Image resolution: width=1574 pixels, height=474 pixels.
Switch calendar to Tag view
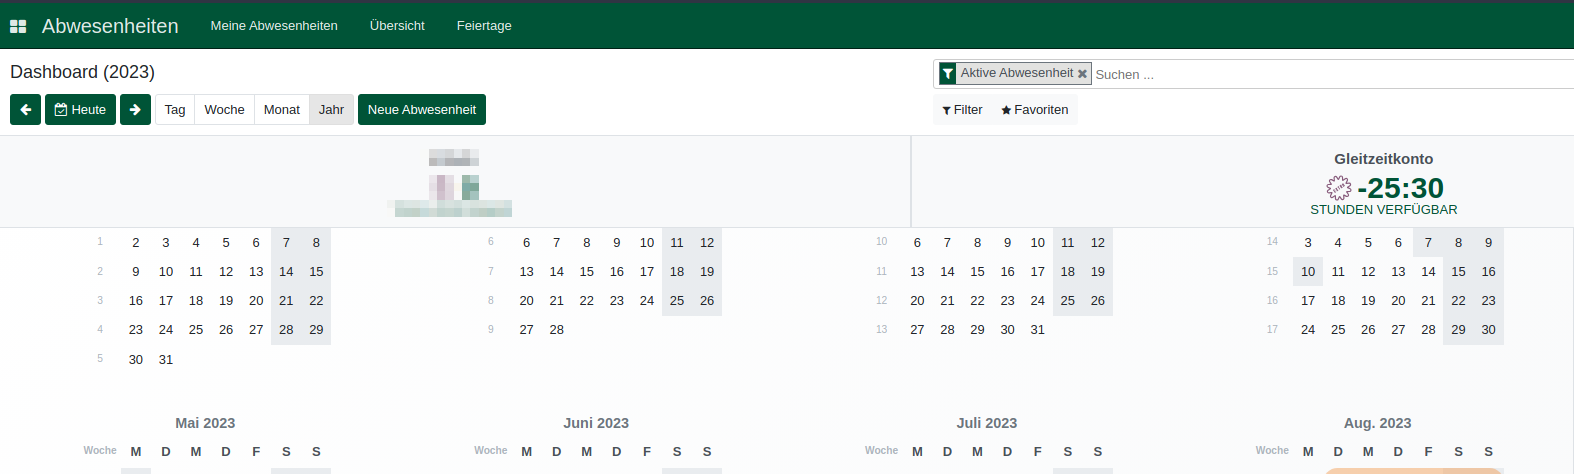[175, 110]
